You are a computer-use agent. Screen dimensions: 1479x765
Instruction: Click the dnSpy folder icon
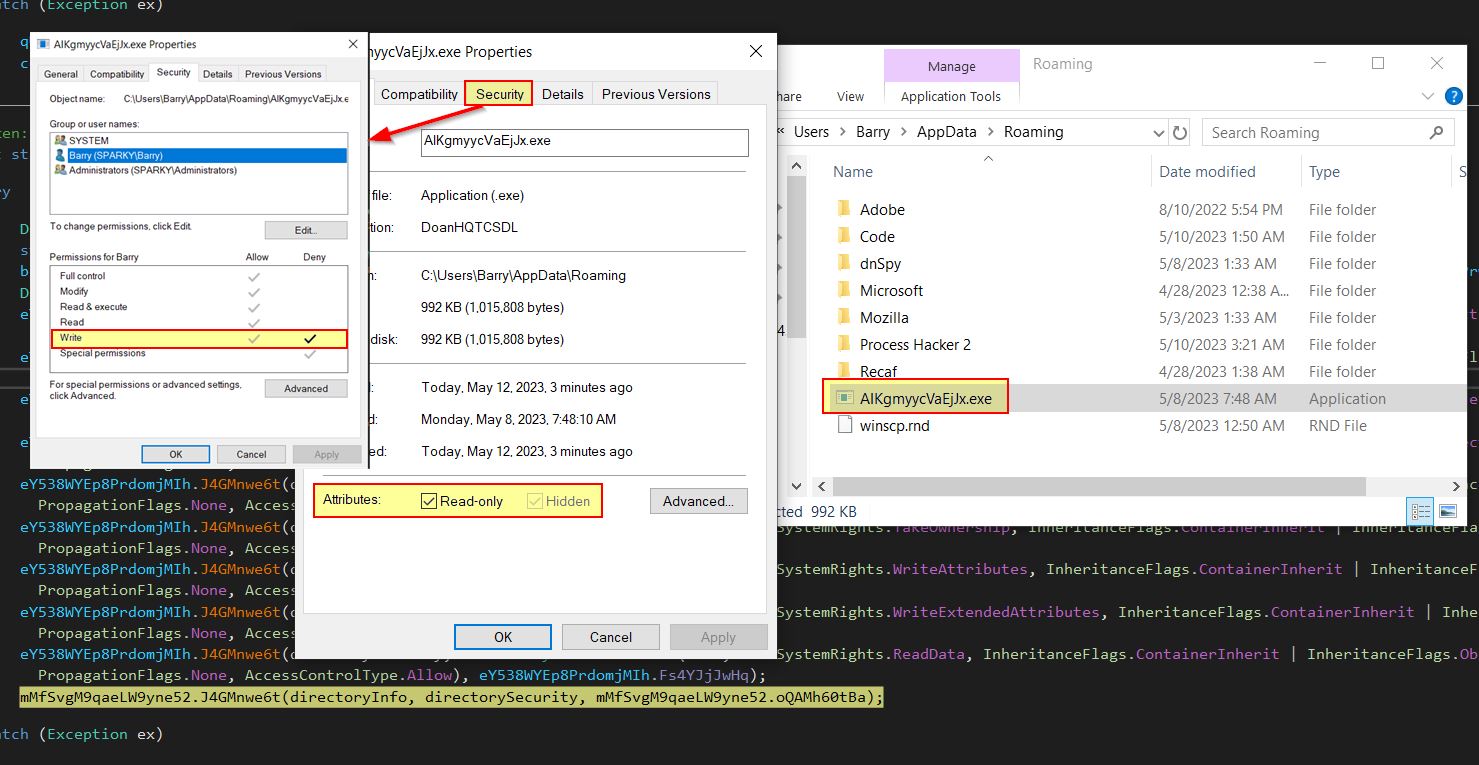[x=842, y=264]
